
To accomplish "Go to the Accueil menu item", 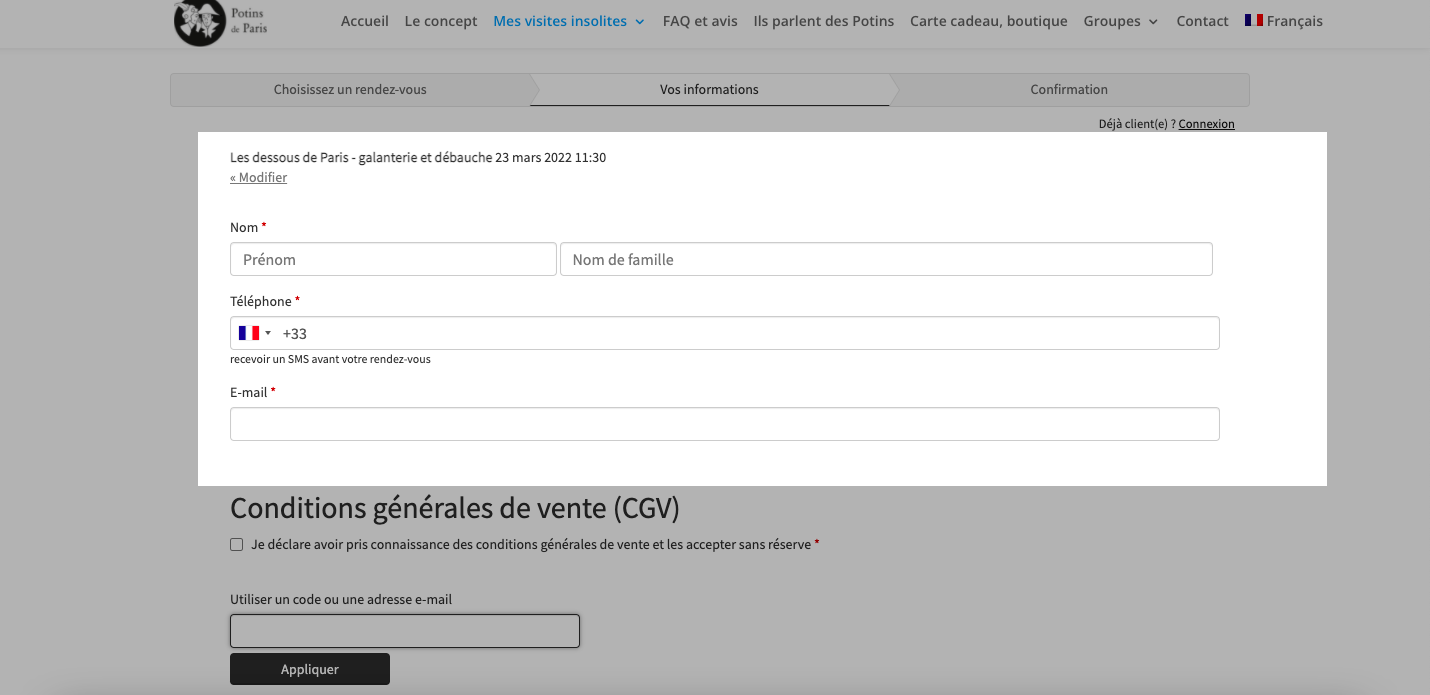I will pyautogui.click(x=365, y=21).
